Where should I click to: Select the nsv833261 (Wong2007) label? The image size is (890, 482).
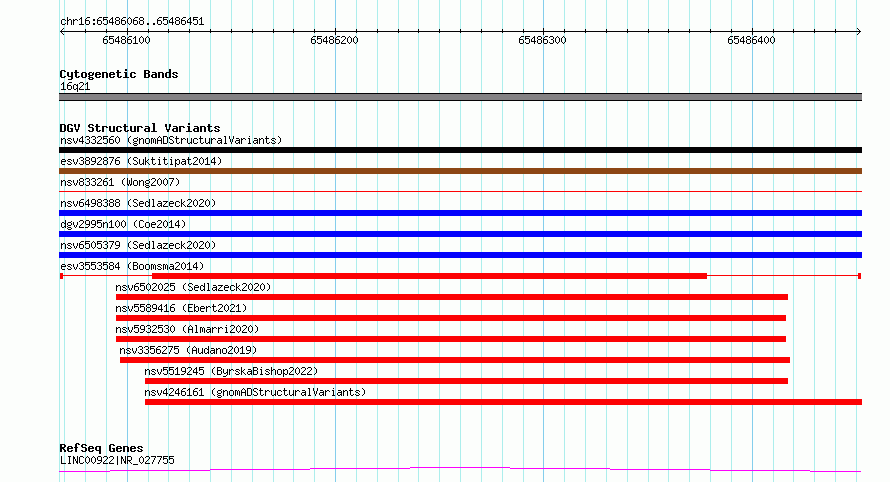pos(120,182)
